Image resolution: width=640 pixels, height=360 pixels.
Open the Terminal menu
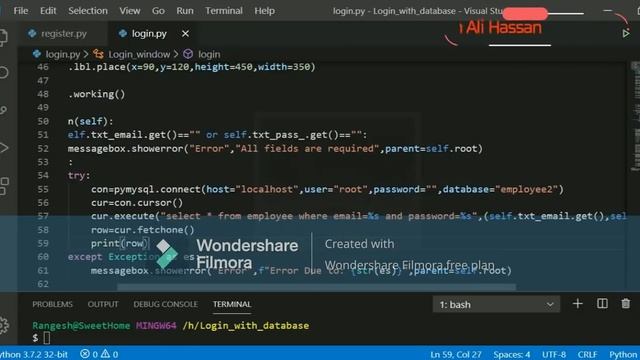[x=224, y=11]
